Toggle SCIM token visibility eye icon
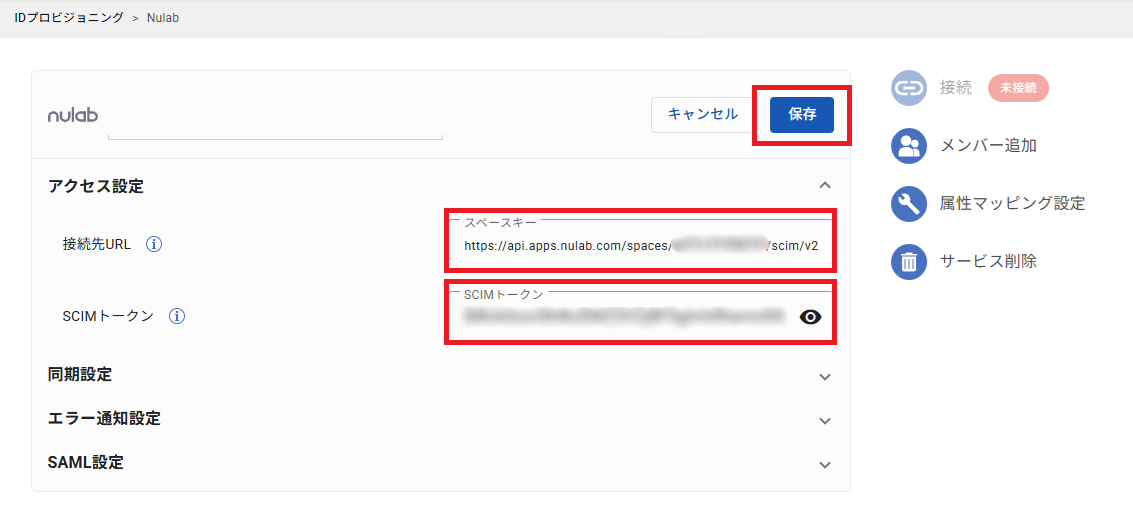The width and height of the screenshot is (1133, 510). click(811, 316)
